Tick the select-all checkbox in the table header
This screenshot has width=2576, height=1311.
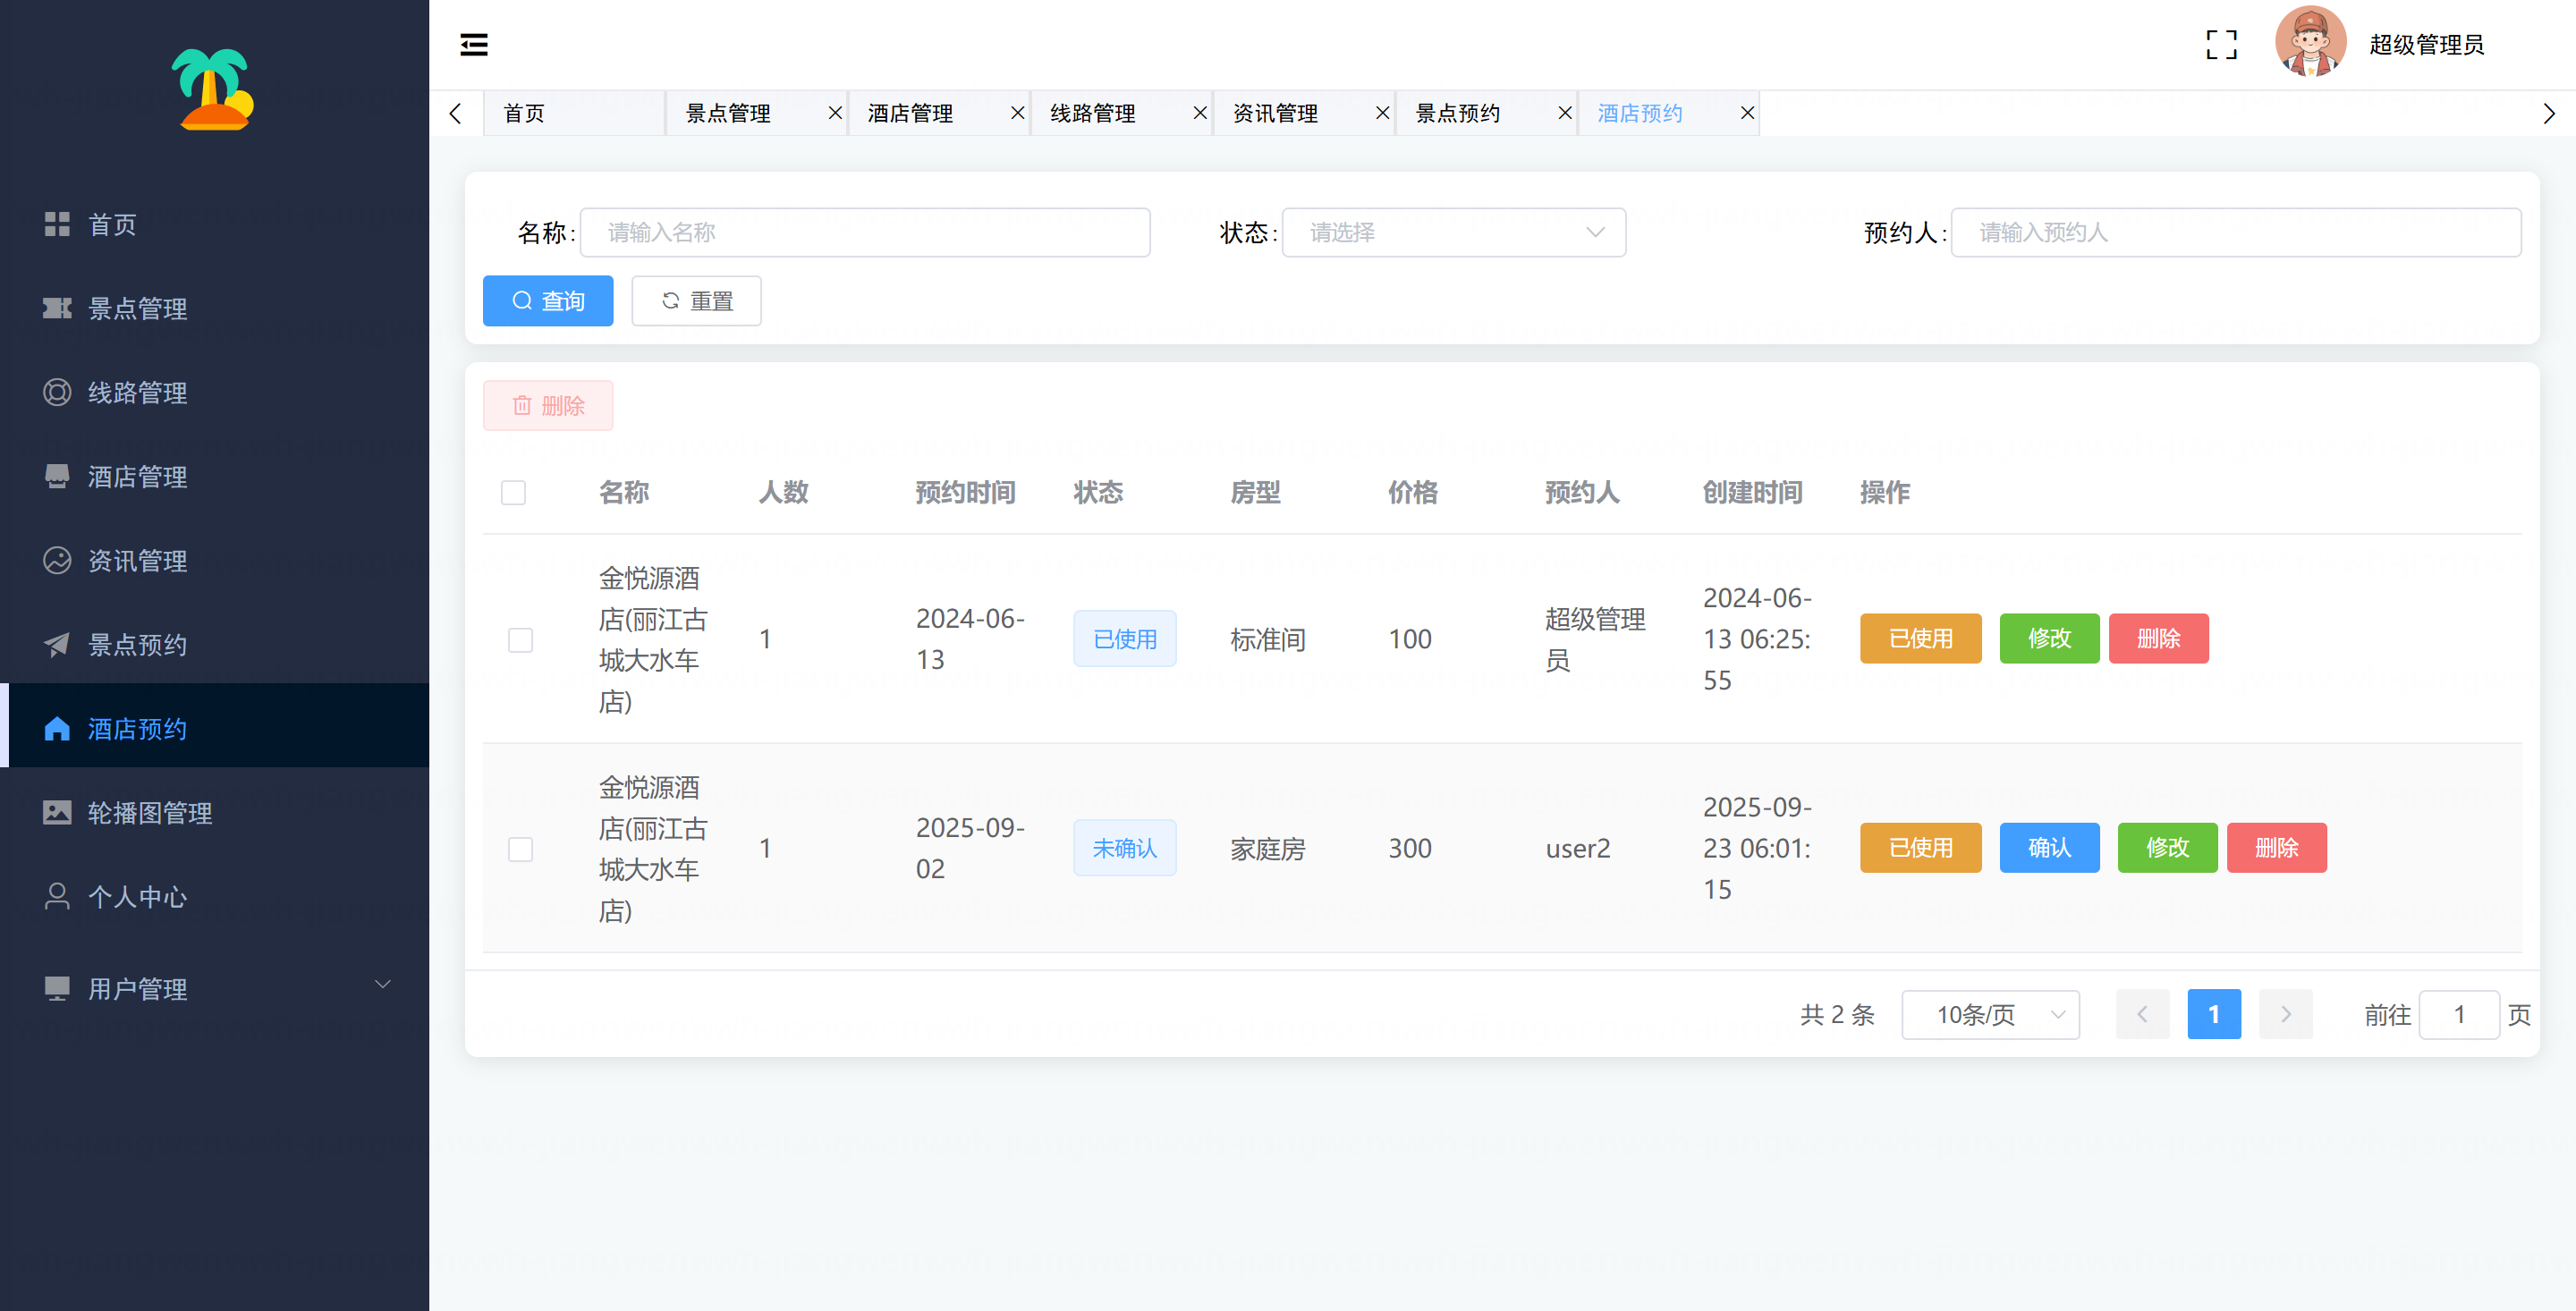[x=513, y=493]
